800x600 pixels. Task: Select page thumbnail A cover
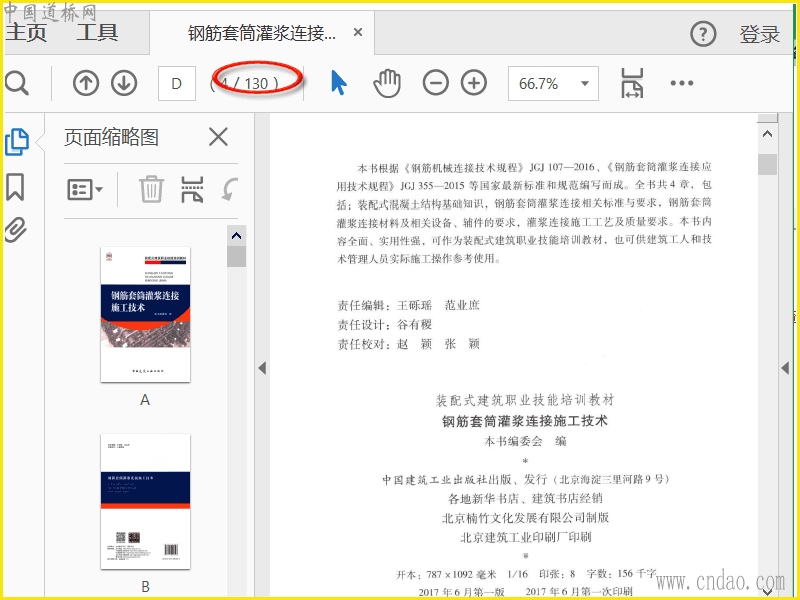coord(145,314)
